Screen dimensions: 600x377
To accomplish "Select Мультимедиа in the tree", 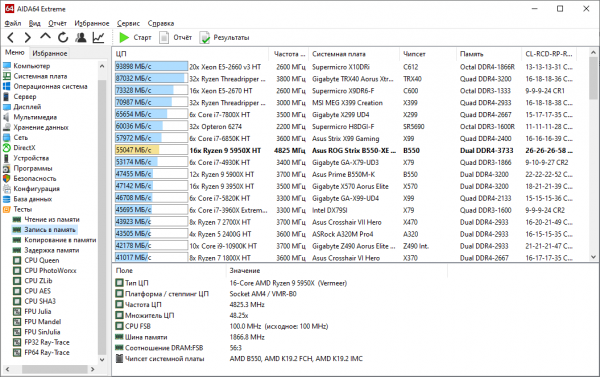I will [35, 117].
